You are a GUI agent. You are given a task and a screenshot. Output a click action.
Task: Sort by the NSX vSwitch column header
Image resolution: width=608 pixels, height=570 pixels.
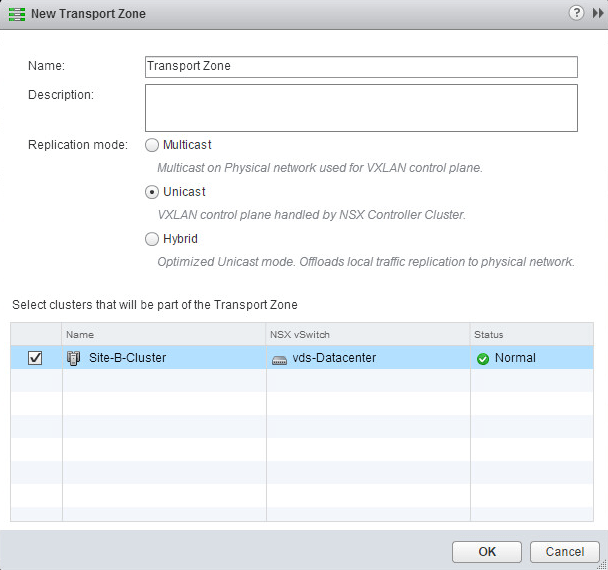tap(368, 334)
